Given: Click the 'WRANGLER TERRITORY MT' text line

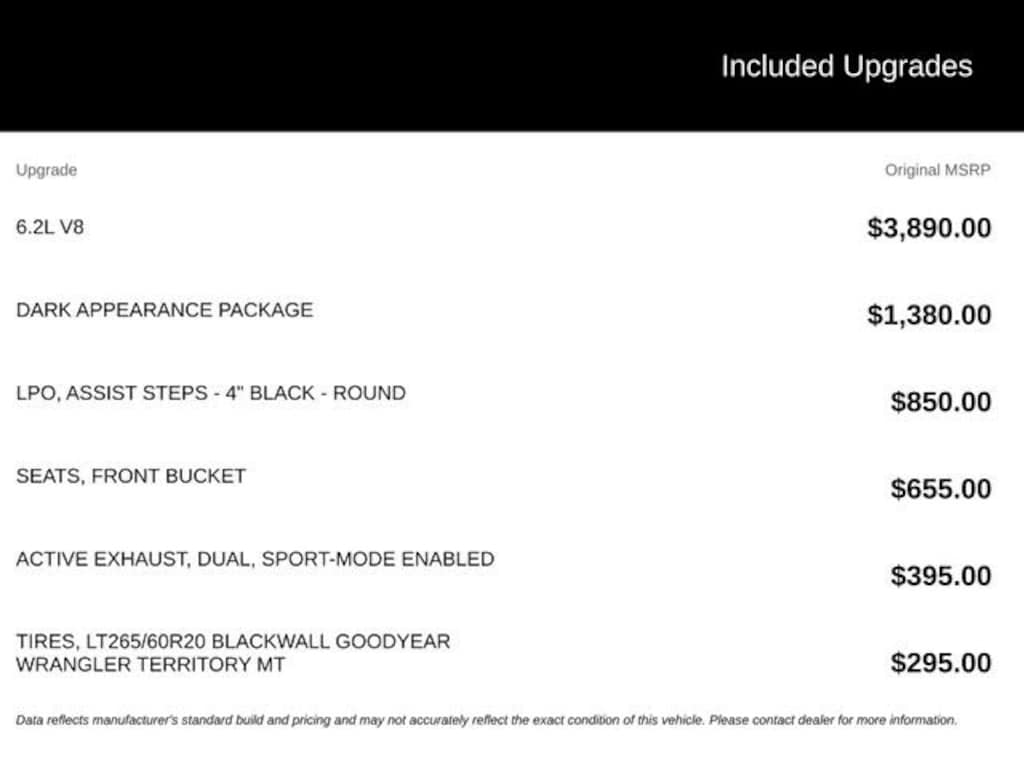Looking at the screenshot, I should [150, 665].
